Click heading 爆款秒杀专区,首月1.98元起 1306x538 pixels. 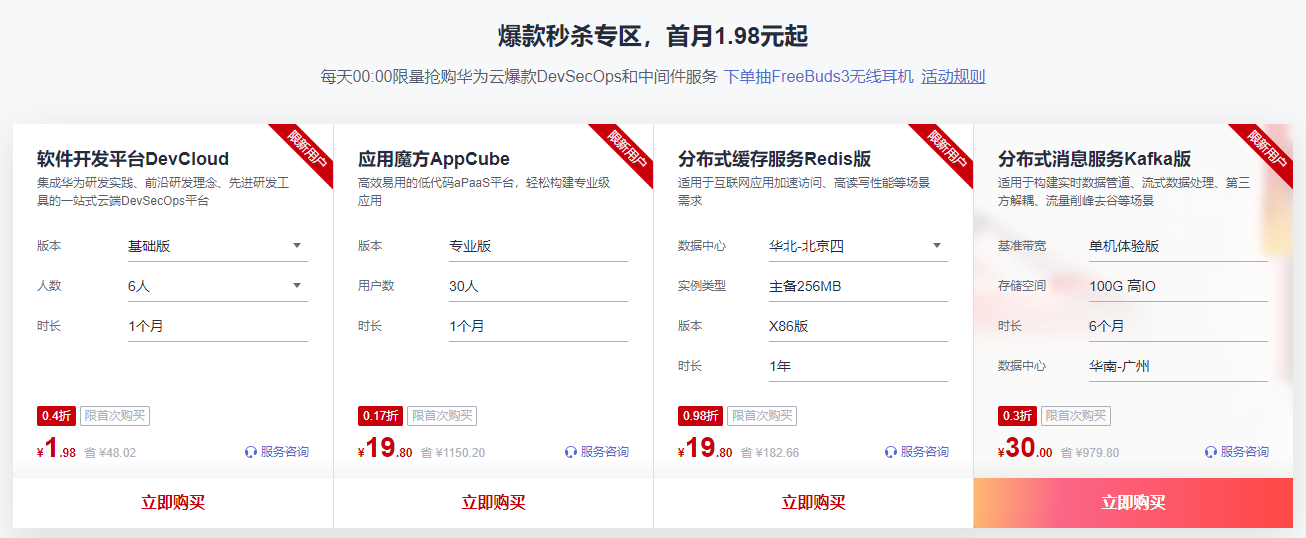pos(653,36)
